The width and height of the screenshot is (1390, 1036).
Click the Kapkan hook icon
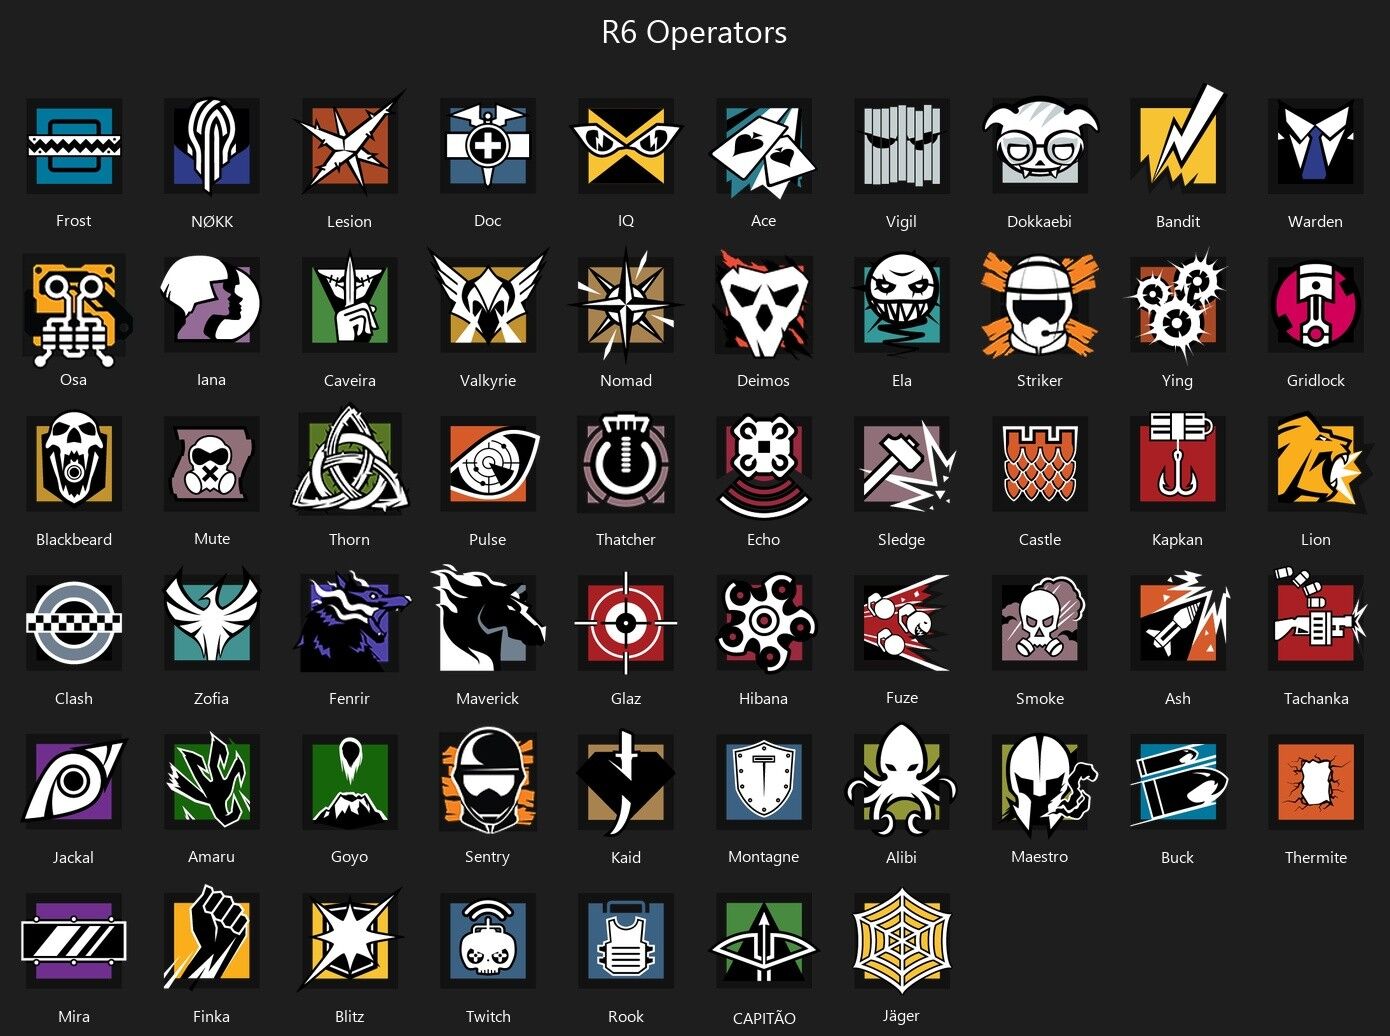pos(1178,463)
